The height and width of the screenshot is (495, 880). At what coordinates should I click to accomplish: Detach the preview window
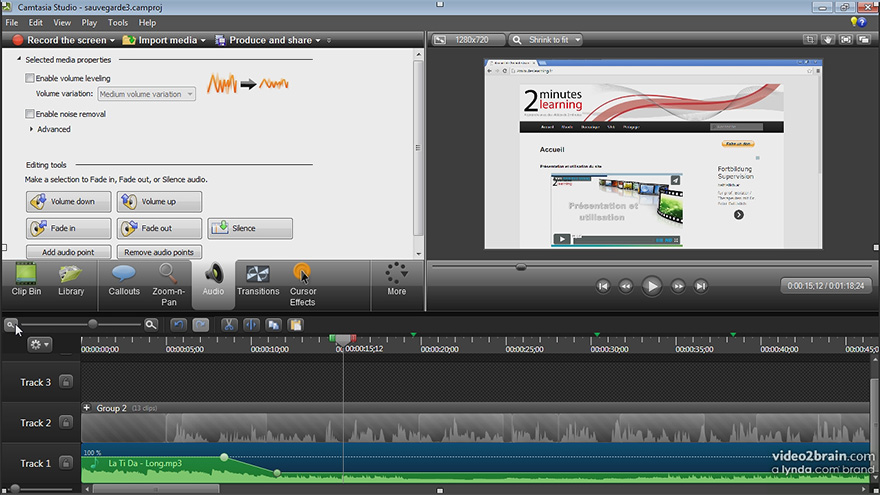pos(864,39)
